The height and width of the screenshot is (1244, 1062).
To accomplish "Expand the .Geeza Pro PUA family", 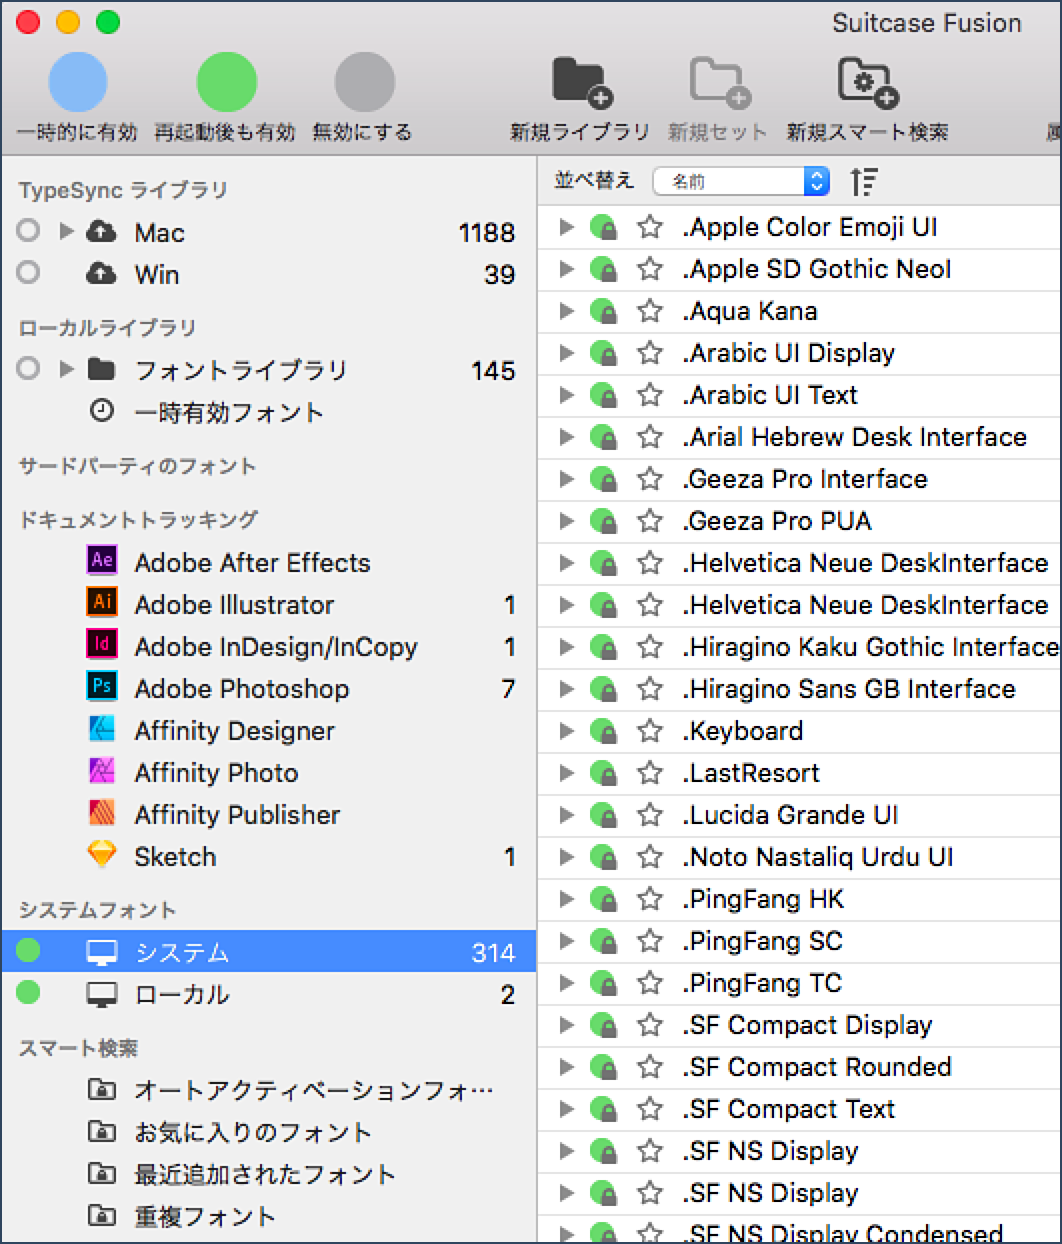I will [x=566, y=521].
